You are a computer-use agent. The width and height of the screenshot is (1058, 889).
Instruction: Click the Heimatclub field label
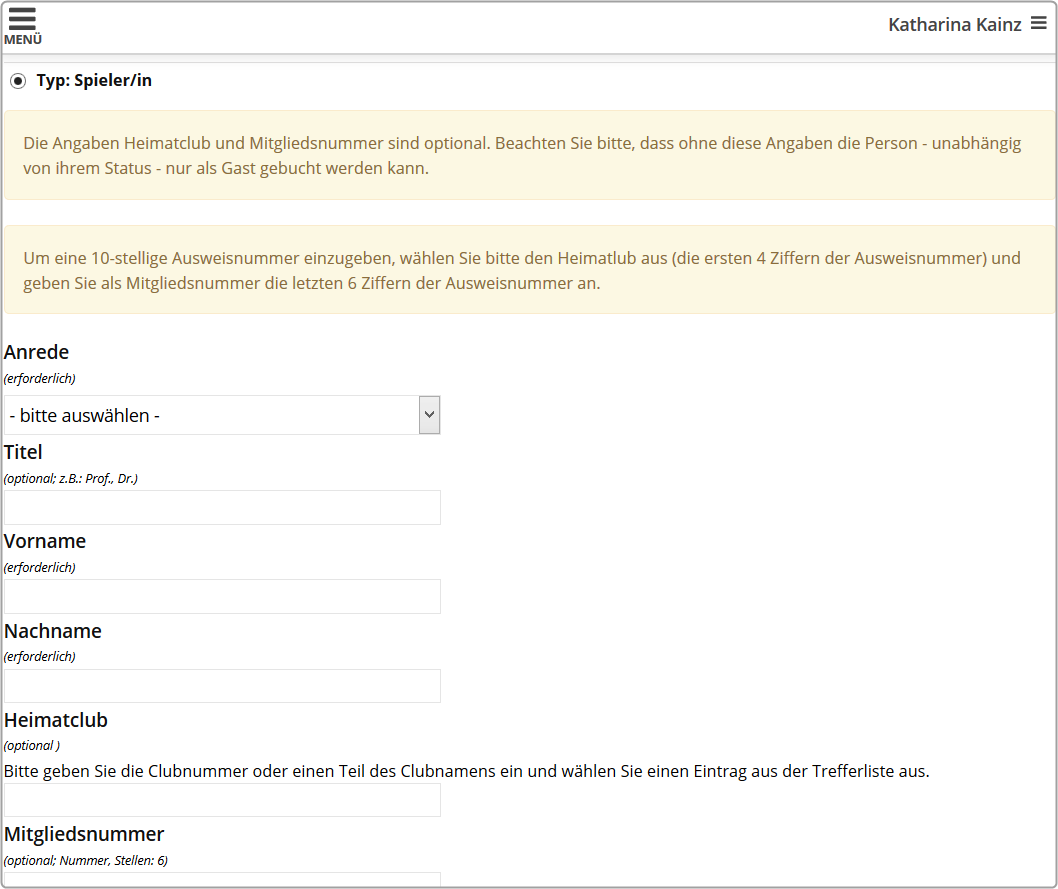pyautogui.click(x=56, y=720)
